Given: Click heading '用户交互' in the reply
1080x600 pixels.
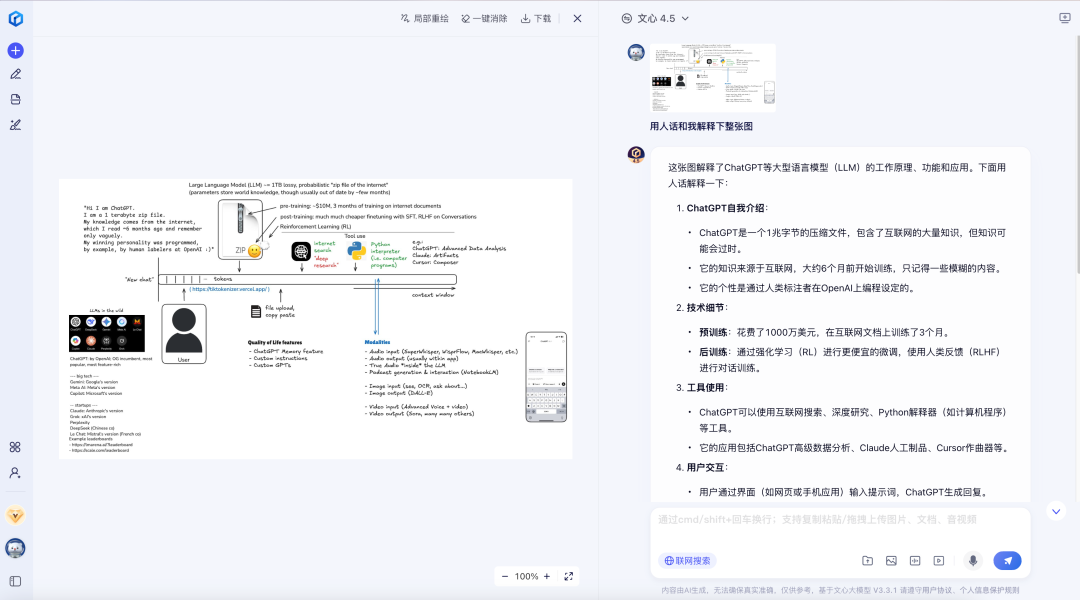Looking at the screenshot, I should click(705, 468).
